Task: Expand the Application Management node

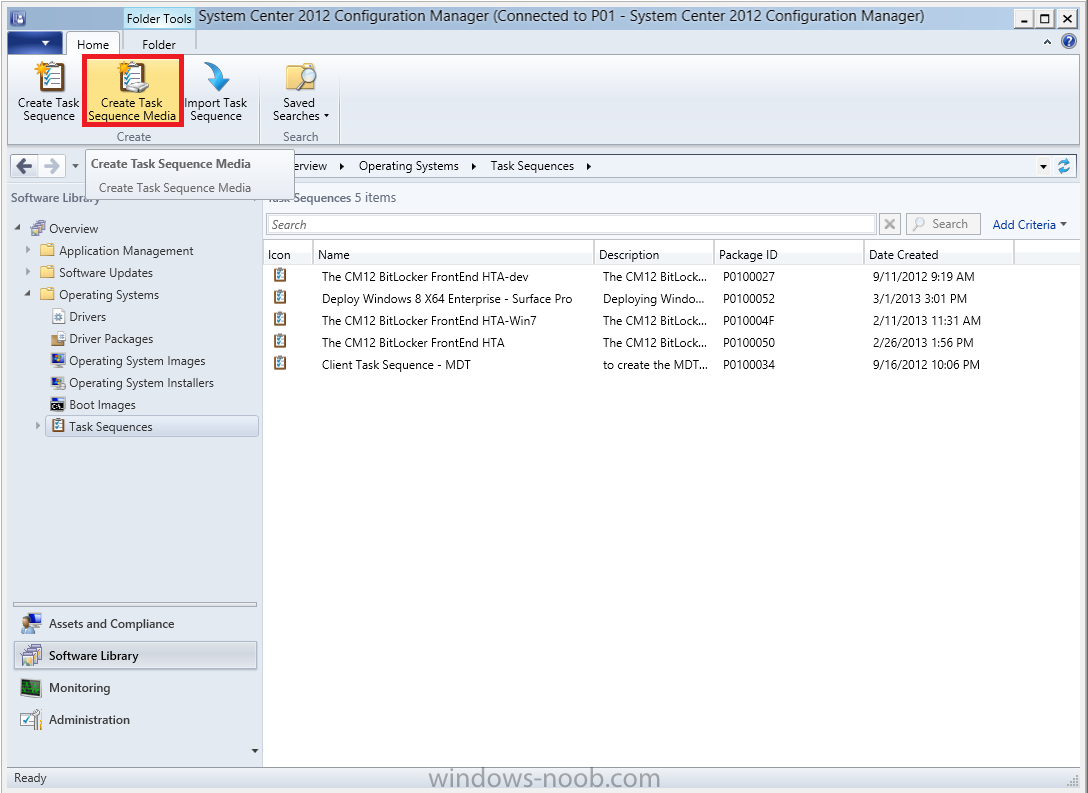Action: point(28,250)
